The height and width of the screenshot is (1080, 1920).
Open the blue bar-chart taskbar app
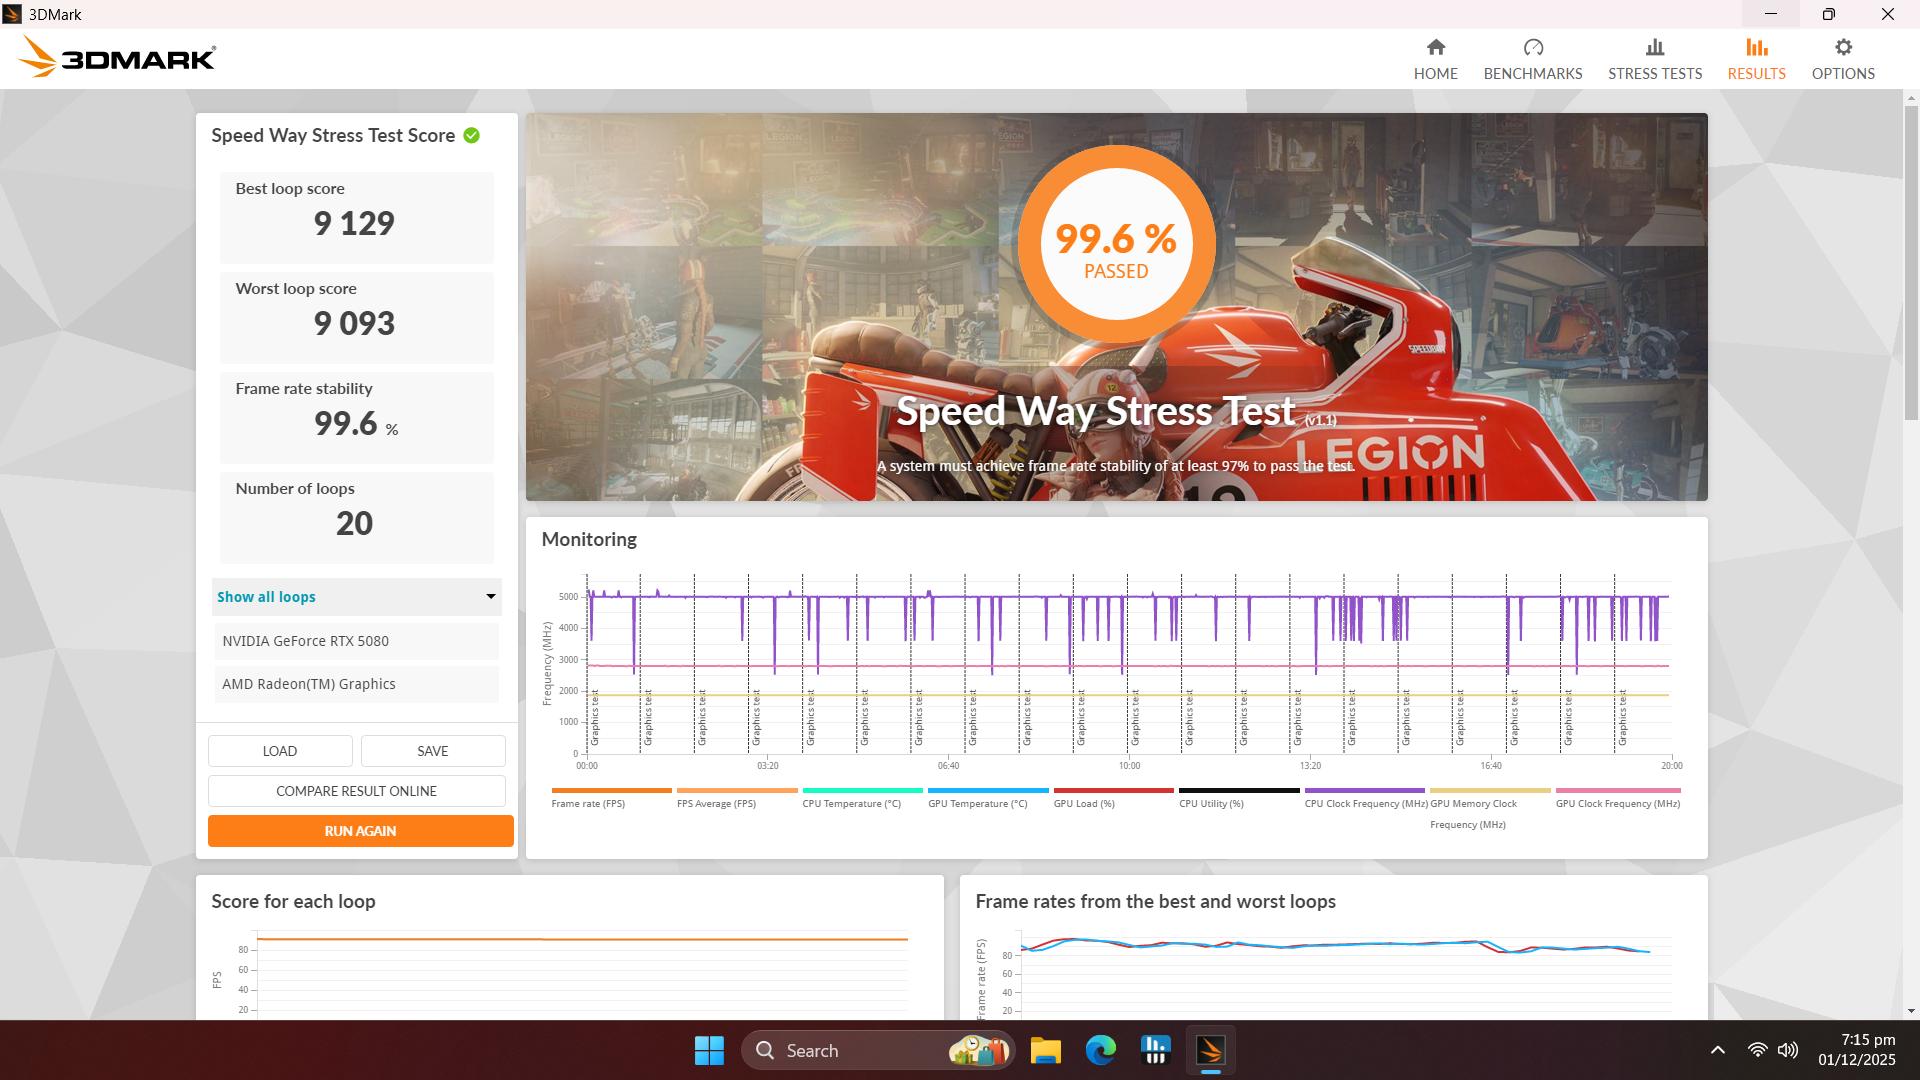point(1155,1050)
